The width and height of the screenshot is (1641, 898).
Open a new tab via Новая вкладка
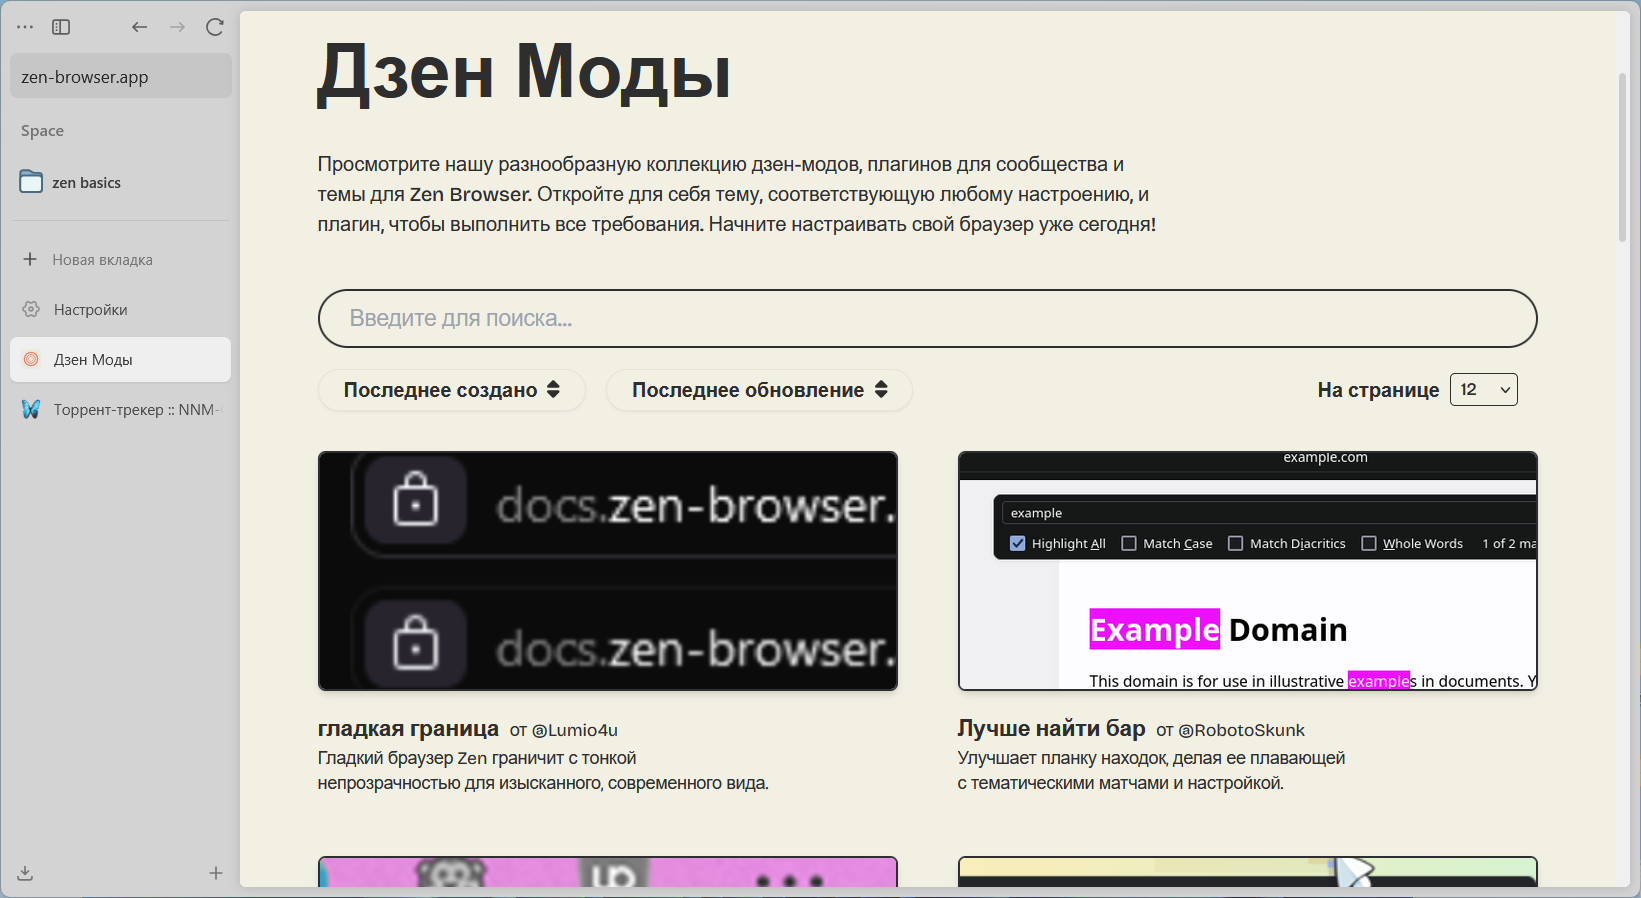(121, 259)
